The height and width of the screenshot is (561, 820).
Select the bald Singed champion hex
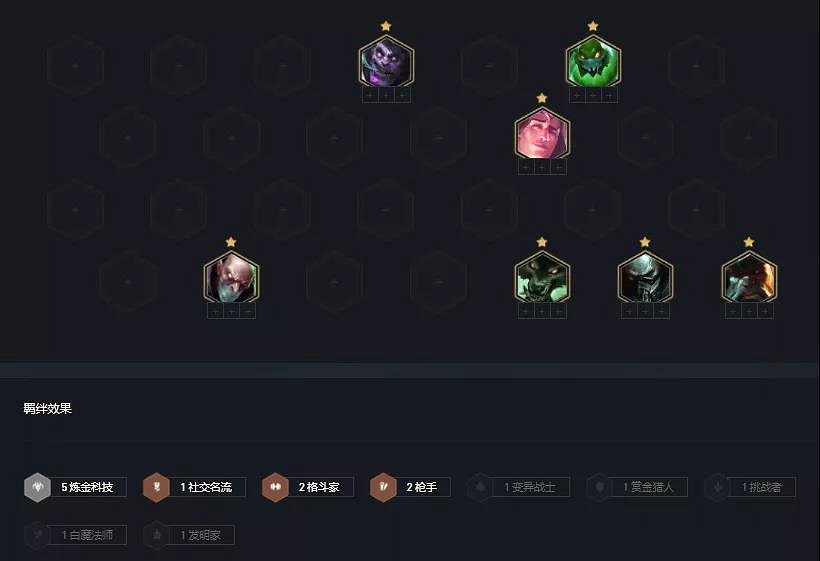pyautogui.click(x=231, y=277)
